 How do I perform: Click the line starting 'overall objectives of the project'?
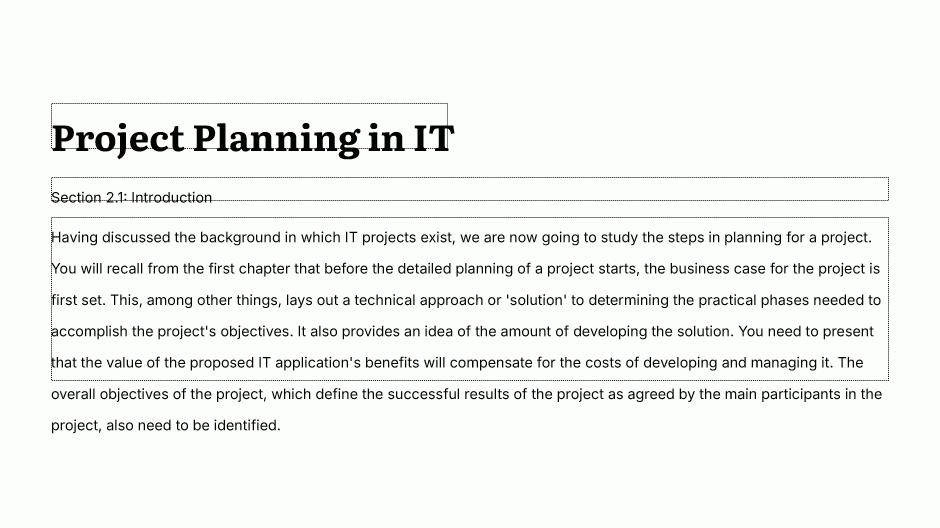click(466, 394)
